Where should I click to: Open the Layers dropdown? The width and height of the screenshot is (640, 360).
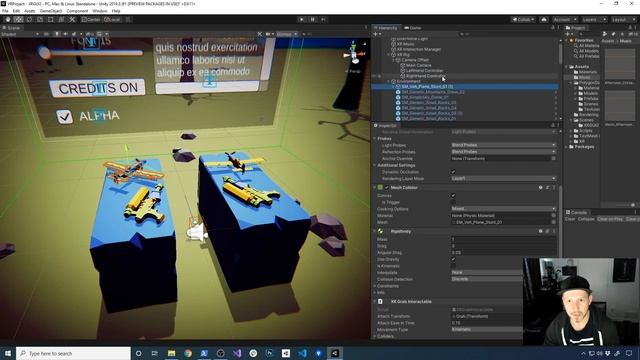(x=593, y=20)
